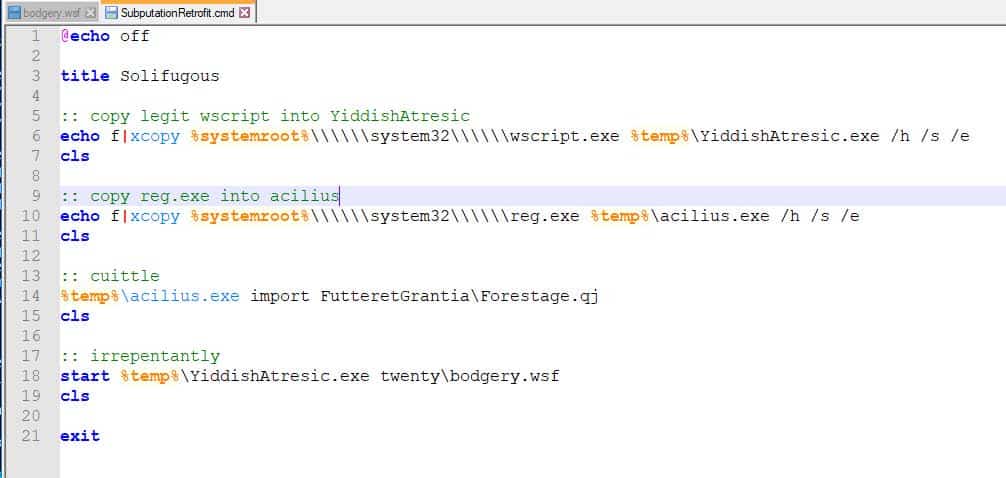Screen dimensions: 1006x478
Task: Click line number 13 in the margin
Action: [31, 276]
